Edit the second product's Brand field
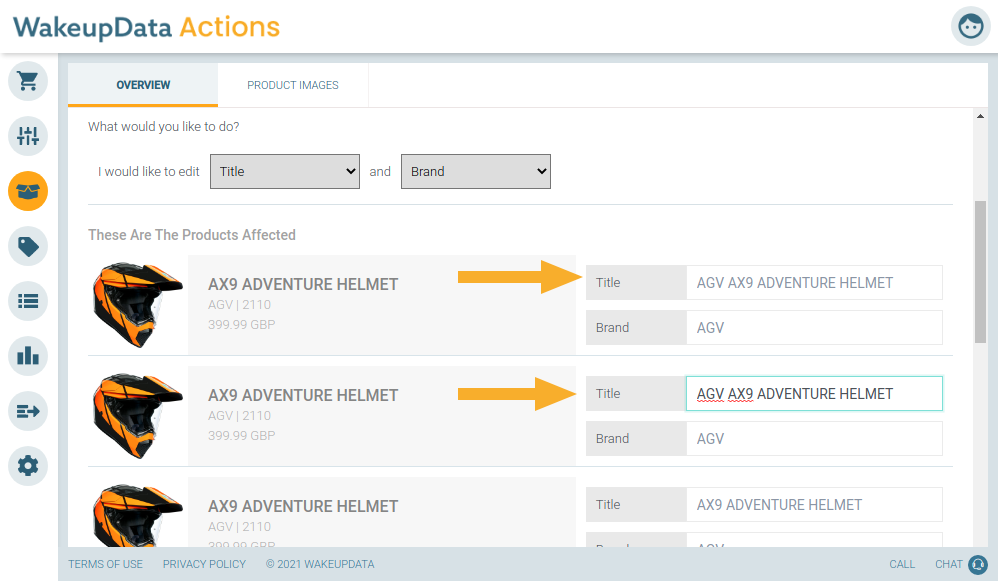Image resolution: width=998 pixels, height=581 pixels. pyautogui.click(x=814, y=438)
